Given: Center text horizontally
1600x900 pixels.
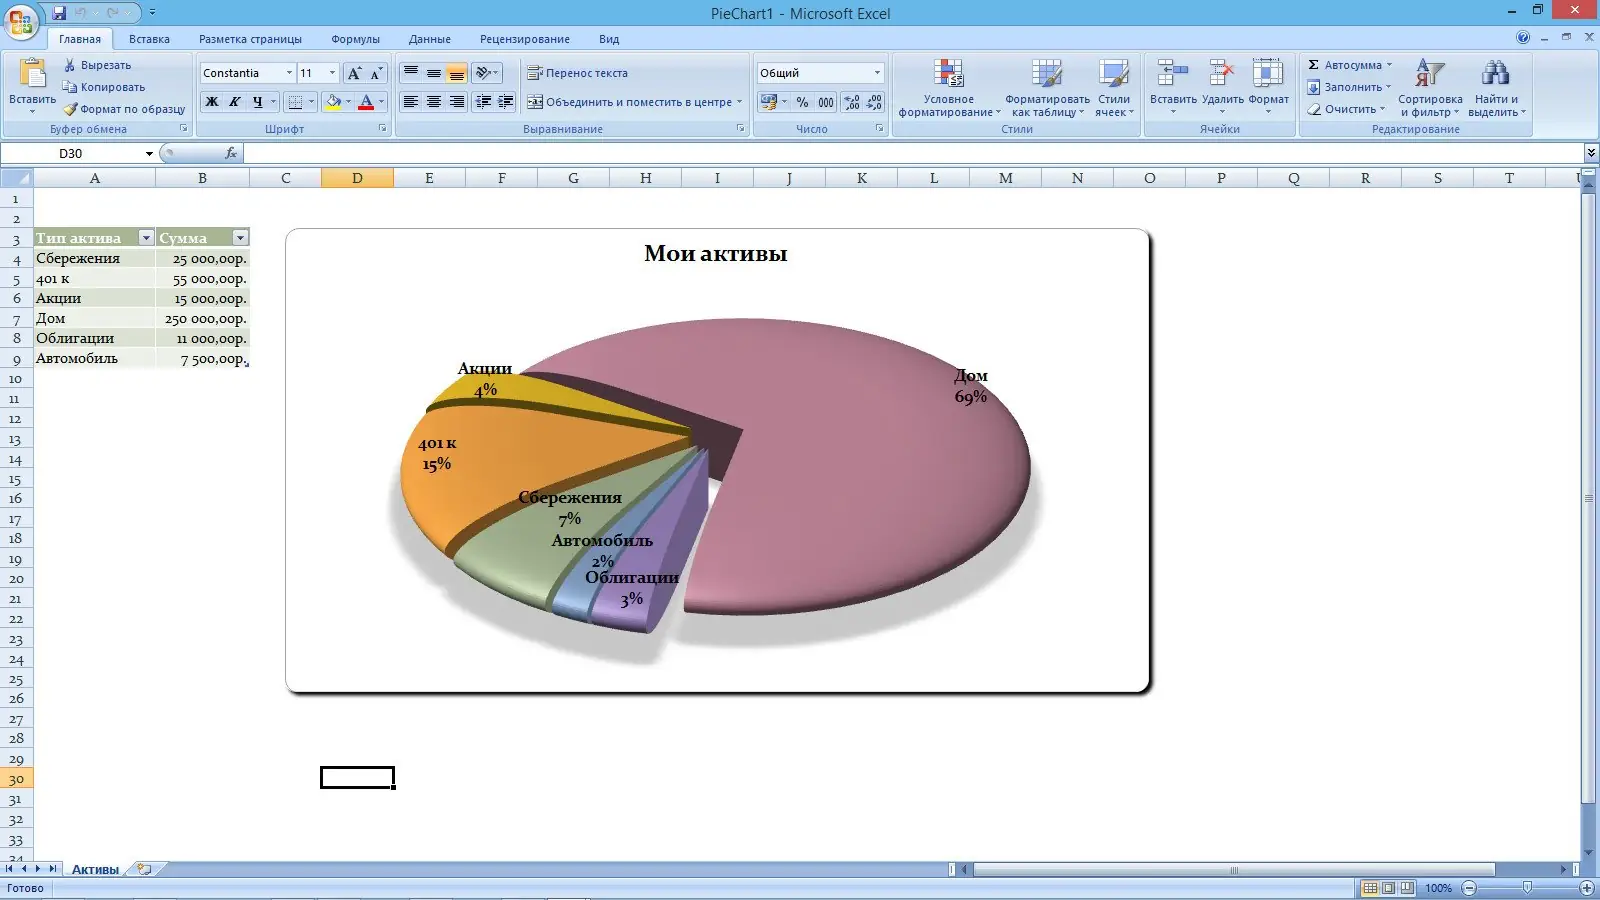Looking at the screenshot, I should pos(434,102).
